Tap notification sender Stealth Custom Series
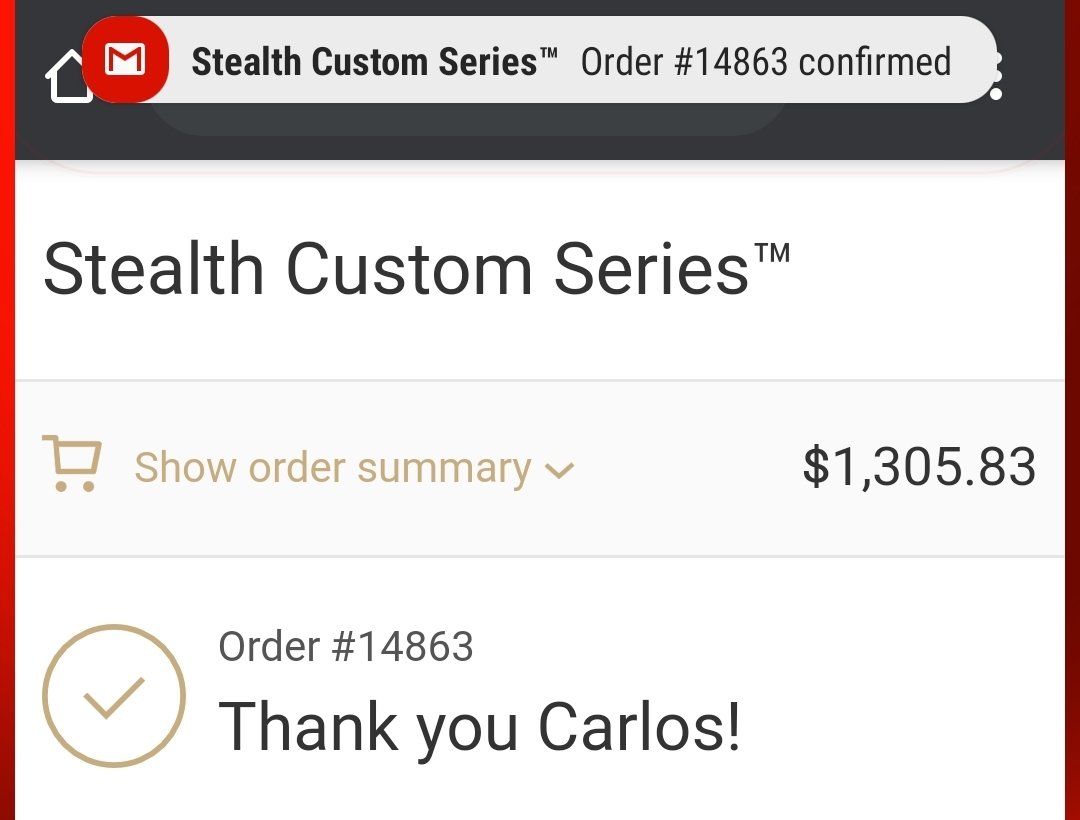The image size is (1080, 820). point(374,61)
